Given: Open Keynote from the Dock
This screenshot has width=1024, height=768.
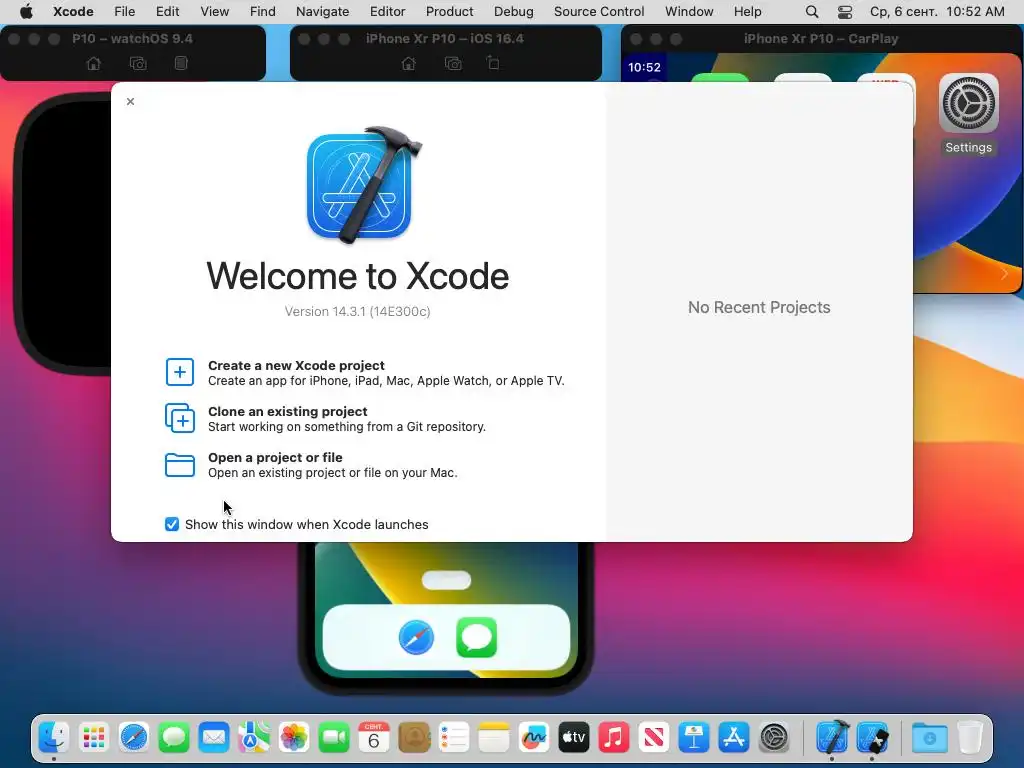Looking at the screenshot, I should tap(694, 738).
